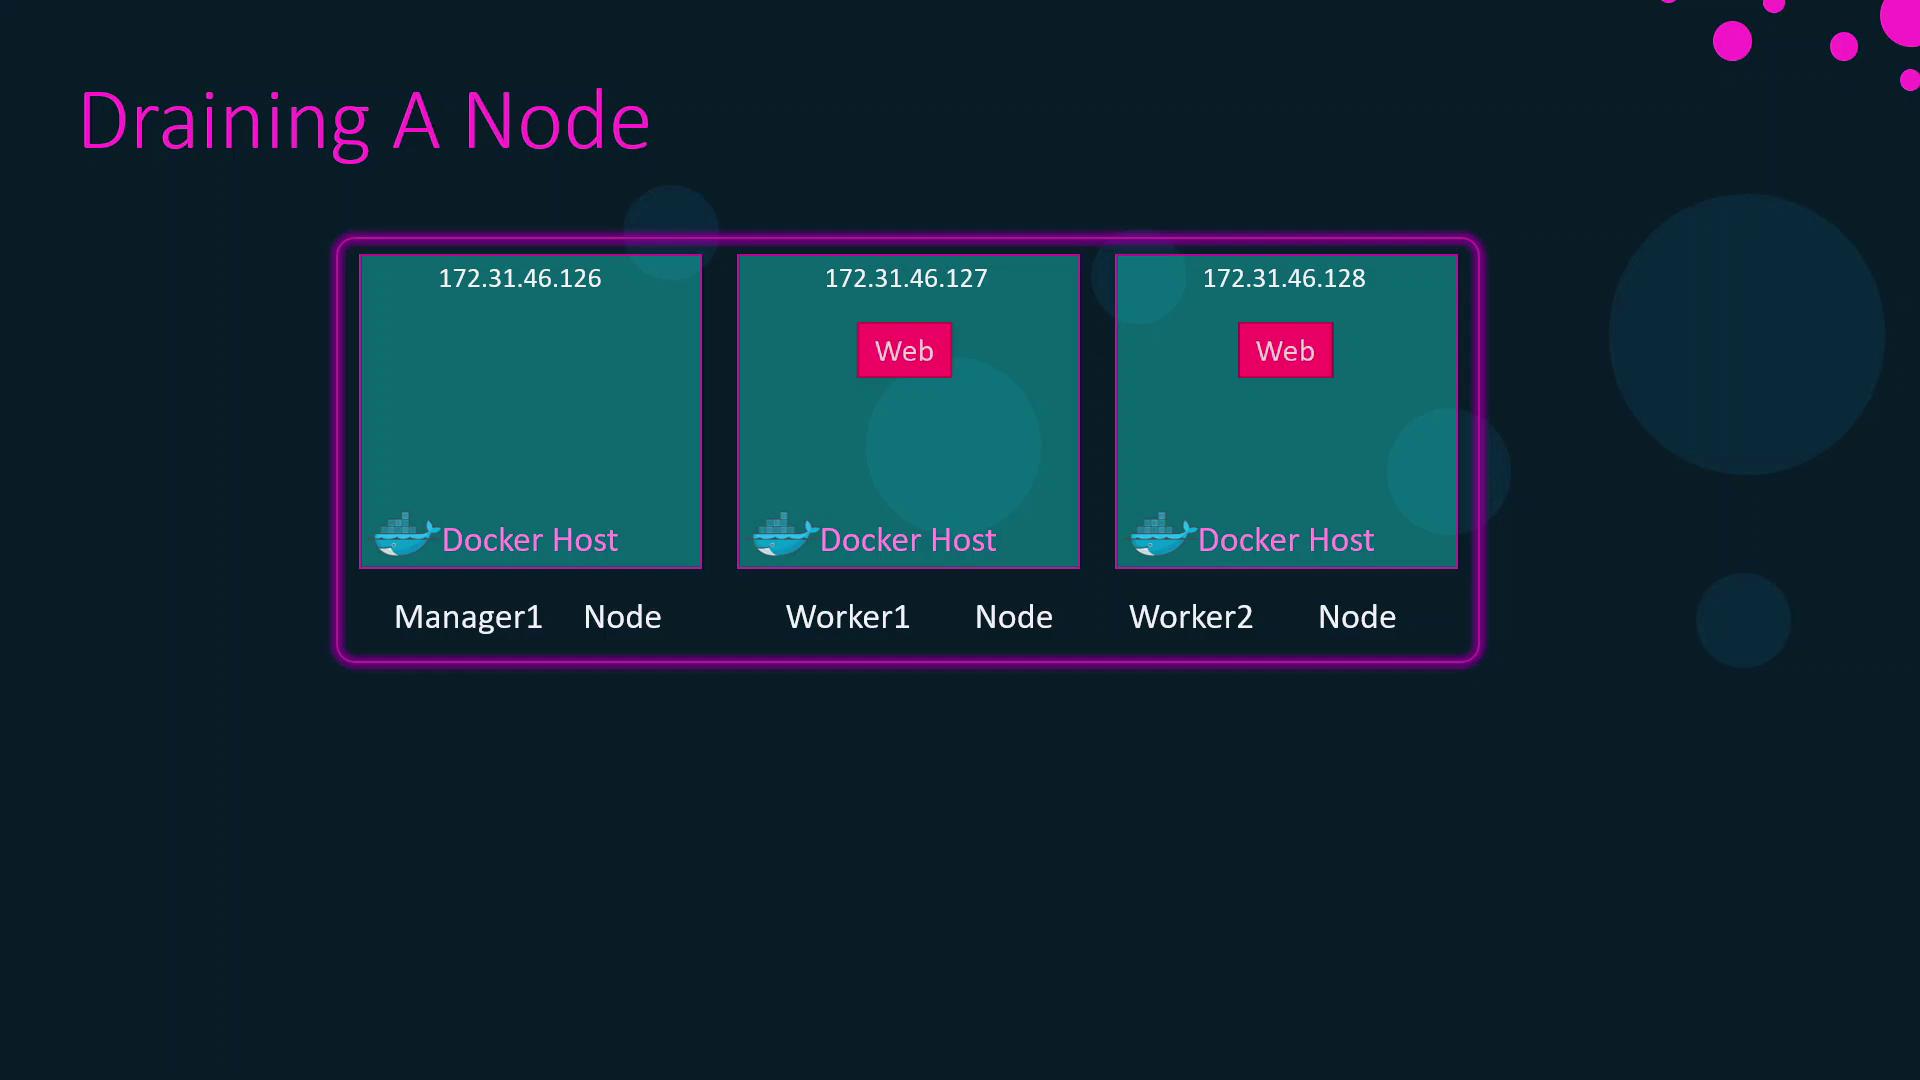Click the Docker whale icon in Manager1 host
Image resolution: width=1920 pixels, height=1080 pixels.
405,536
